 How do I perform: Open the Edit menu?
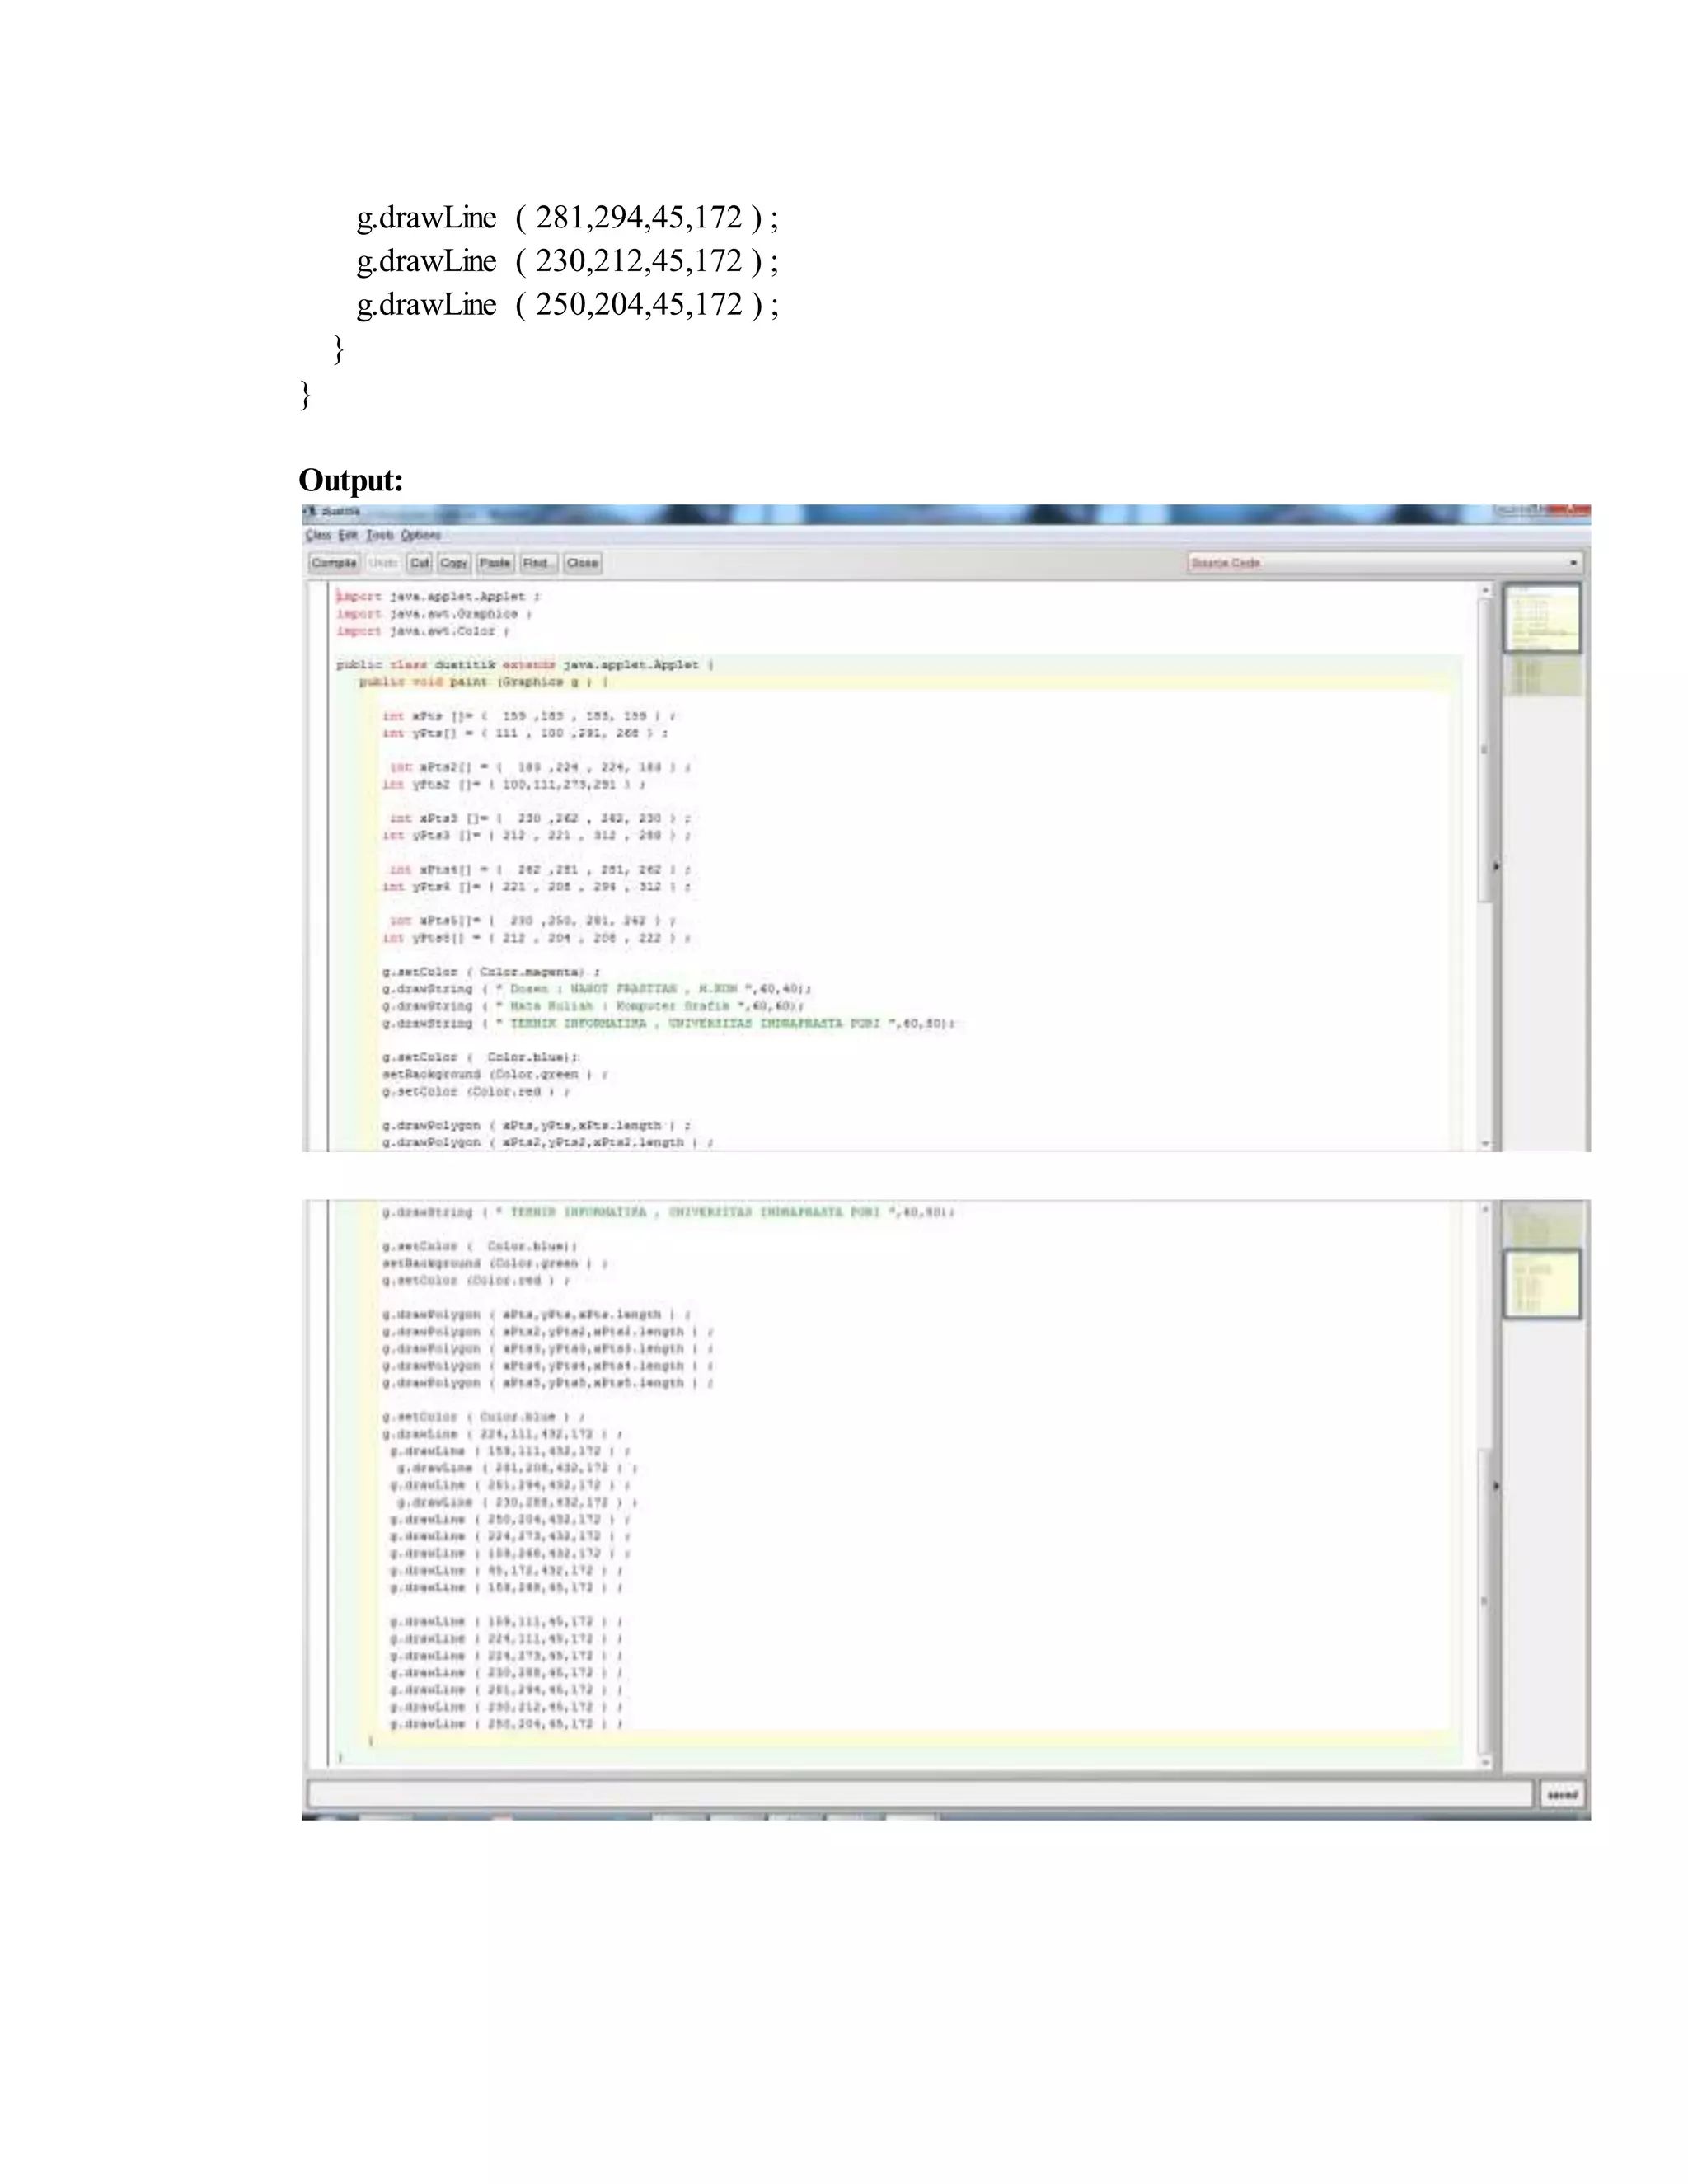tap(347, 535)
